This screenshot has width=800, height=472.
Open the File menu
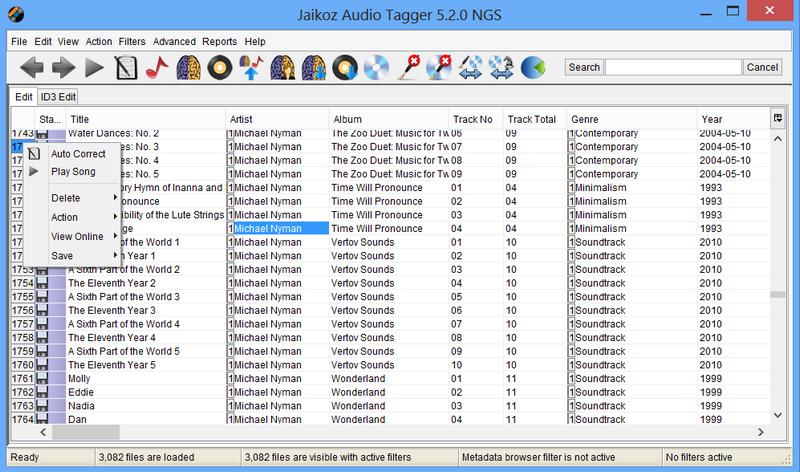point(19,41)
